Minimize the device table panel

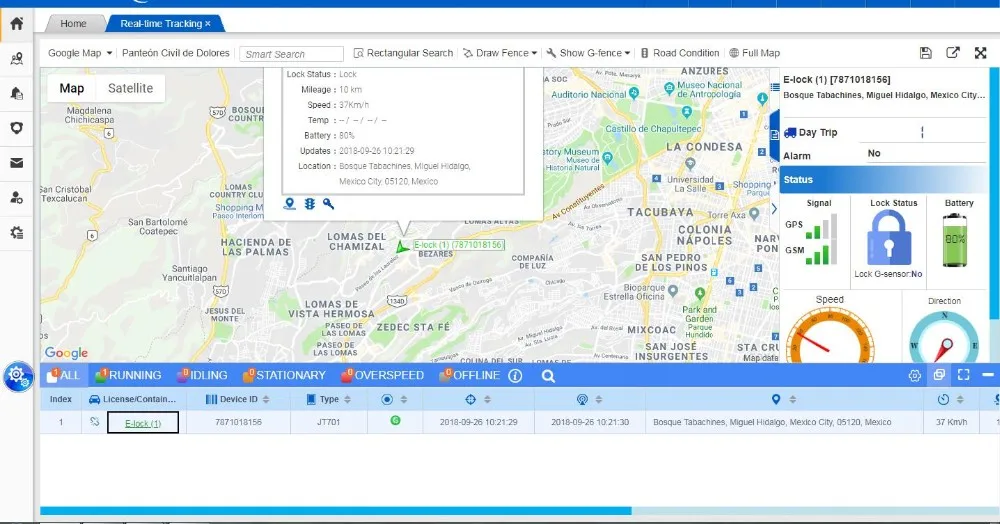pos(988,375)
